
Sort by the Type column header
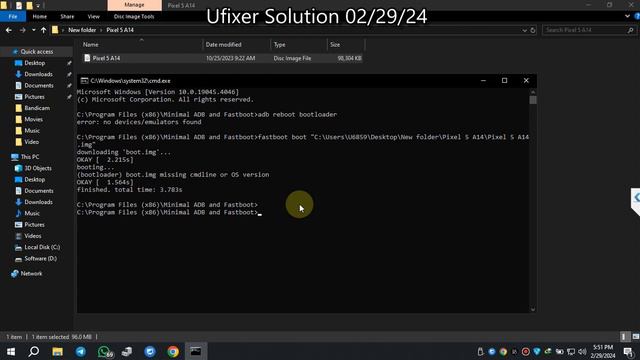[x=280, y=44]
